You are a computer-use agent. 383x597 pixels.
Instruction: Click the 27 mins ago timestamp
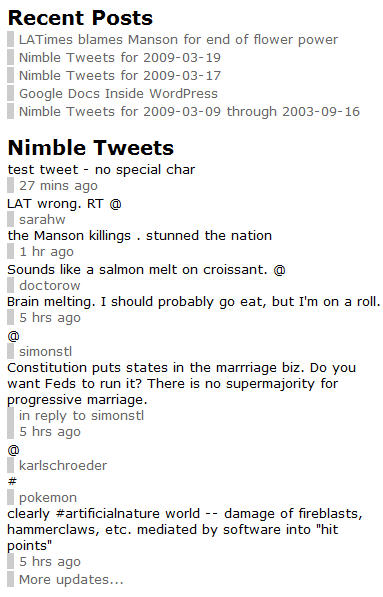pos(58,186)
